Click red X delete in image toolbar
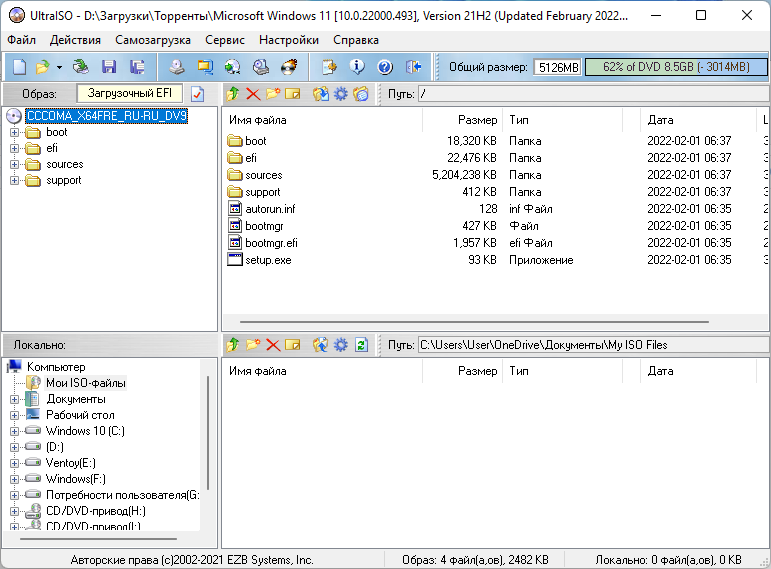This screenshot has width=771, height=569. [253, 93]
